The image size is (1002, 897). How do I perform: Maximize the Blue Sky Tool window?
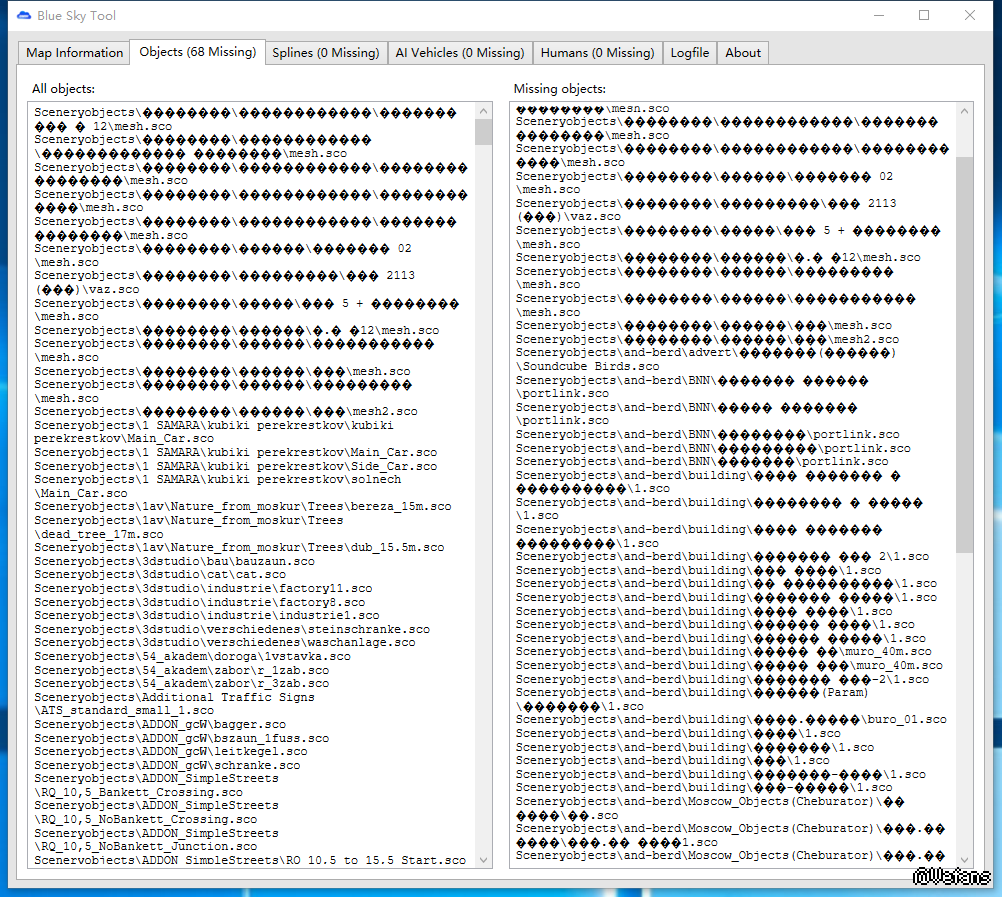(x=924, y=15)
